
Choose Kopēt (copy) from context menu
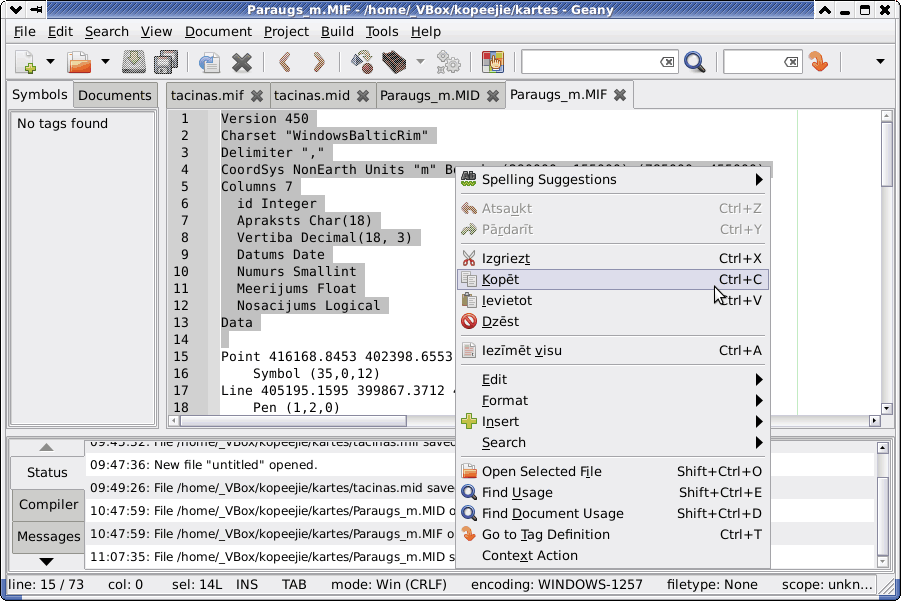click(613, 280)
